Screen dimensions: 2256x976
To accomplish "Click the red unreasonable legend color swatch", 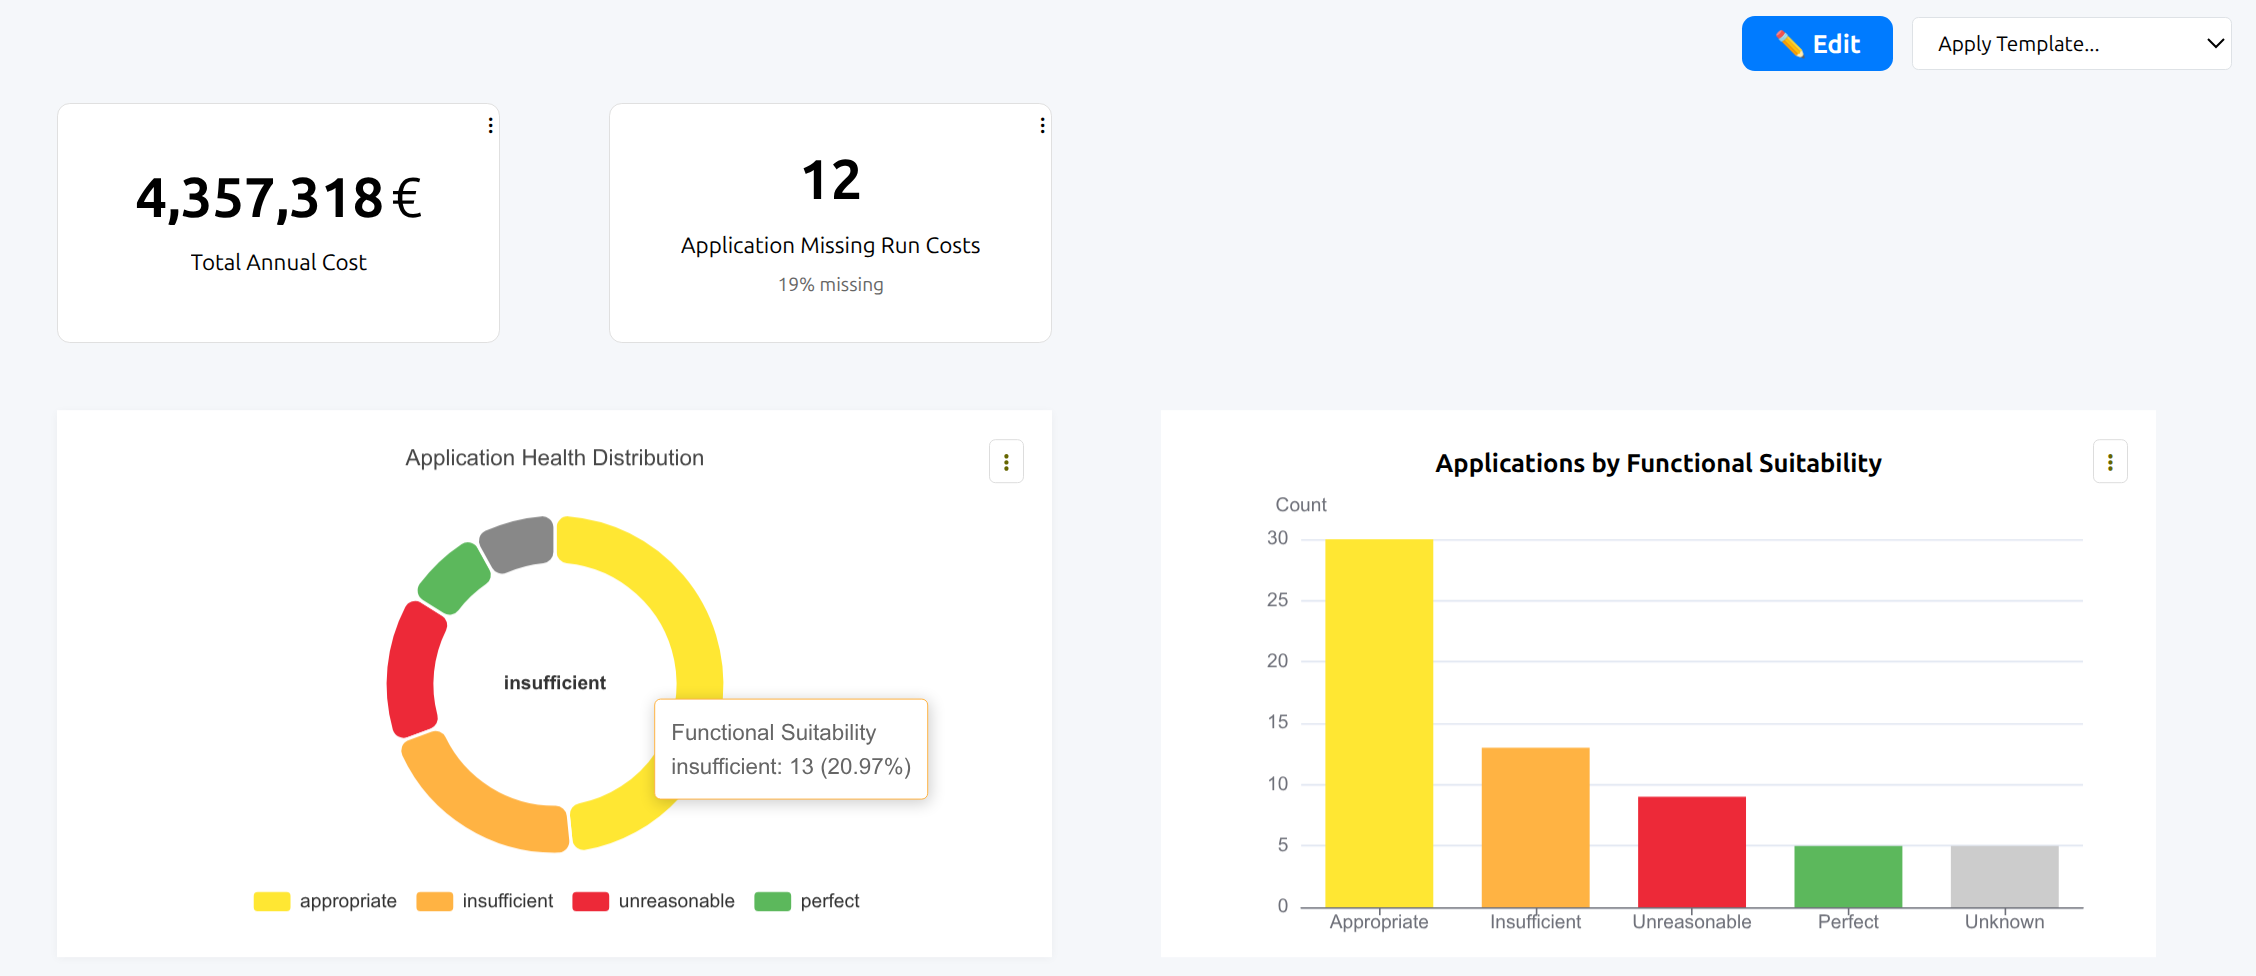I will (x=590, y=900).
